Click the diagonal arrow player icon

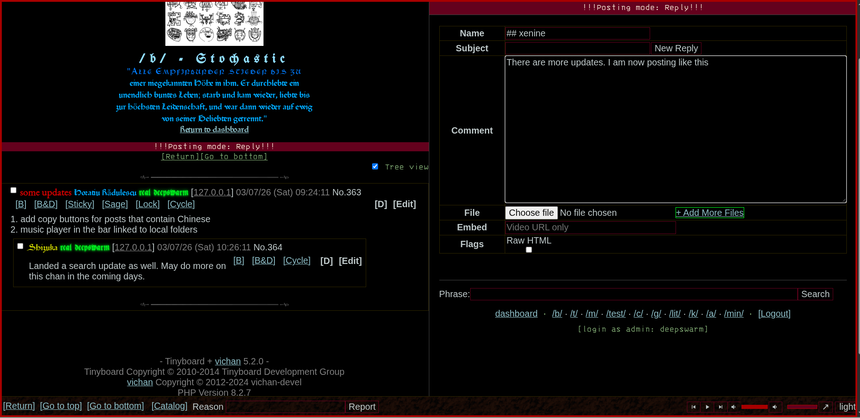(826, 407)
